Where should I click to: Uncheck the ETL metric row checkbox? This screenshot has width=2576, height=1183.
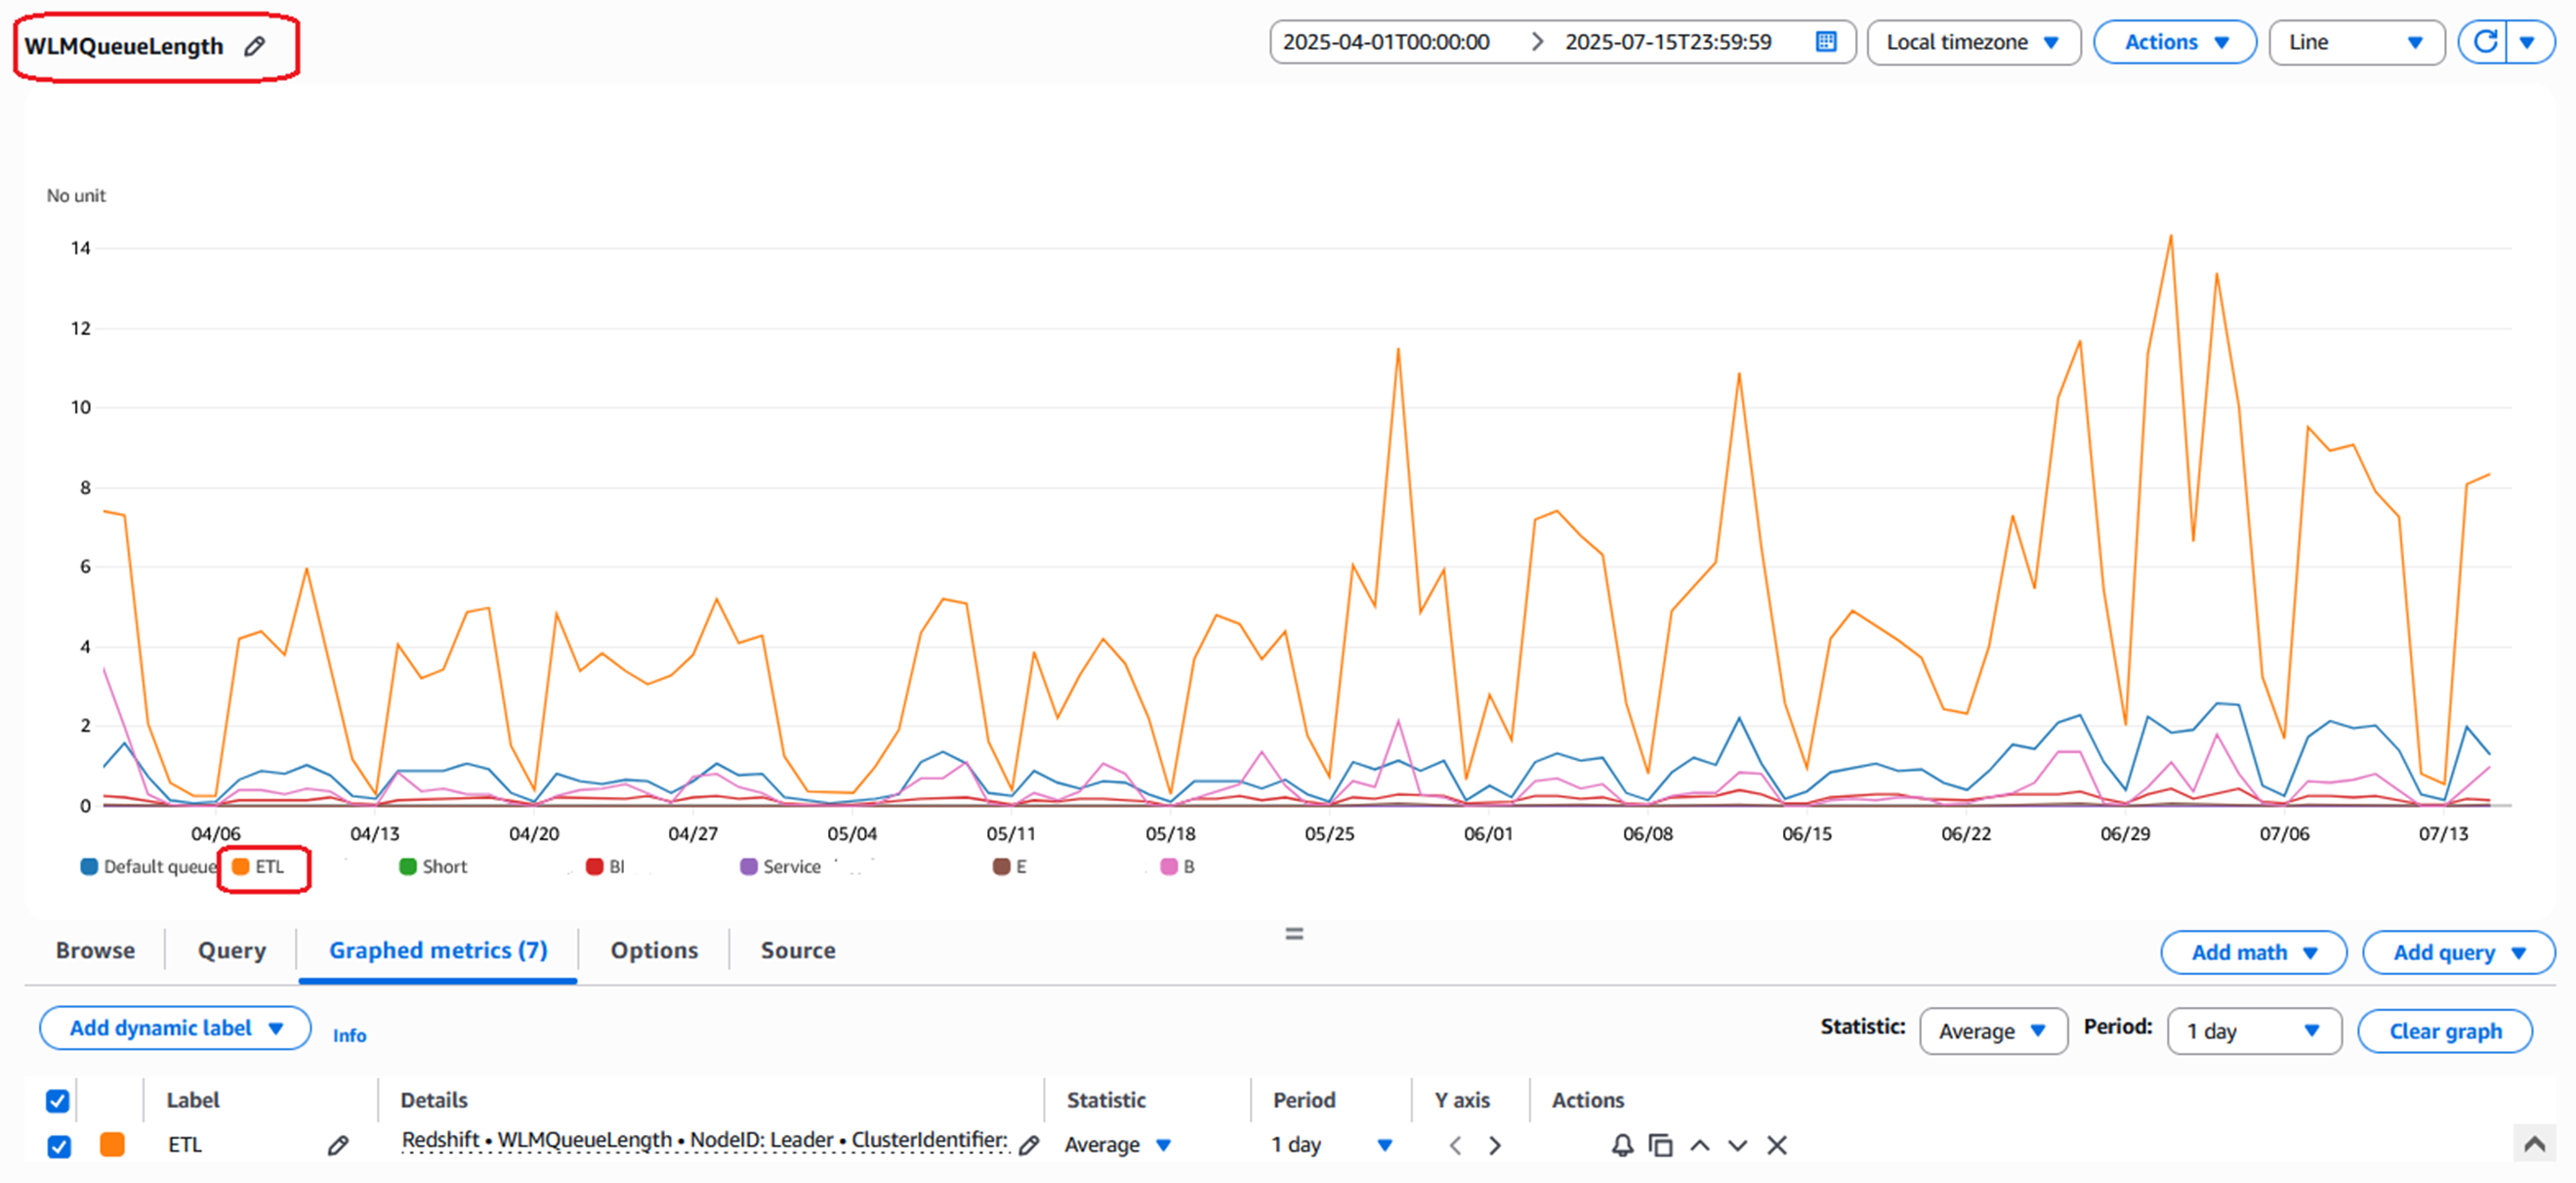(59, 1145)
